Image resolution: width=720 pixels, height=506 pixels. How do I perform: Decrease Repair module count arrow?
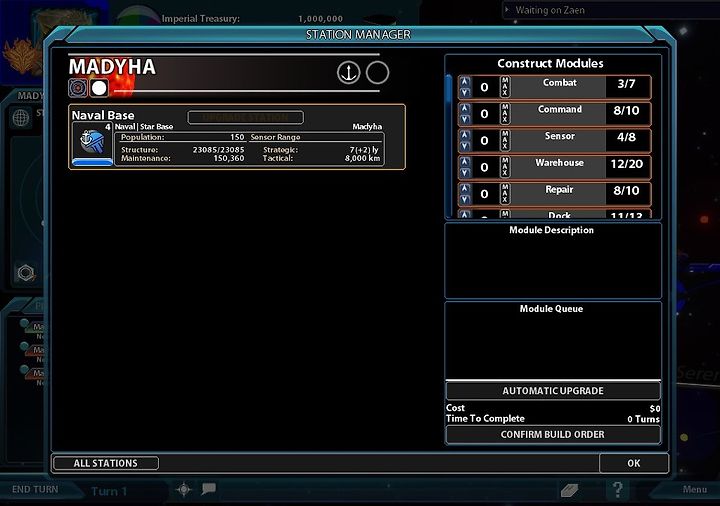(465, 199)
